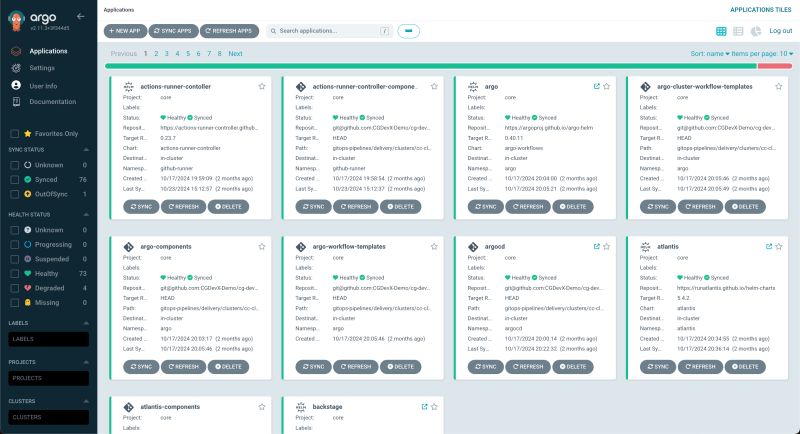The image size is (800, 434).
Task: Collapse the Labels filter section
Action: [x=86, y=323]
